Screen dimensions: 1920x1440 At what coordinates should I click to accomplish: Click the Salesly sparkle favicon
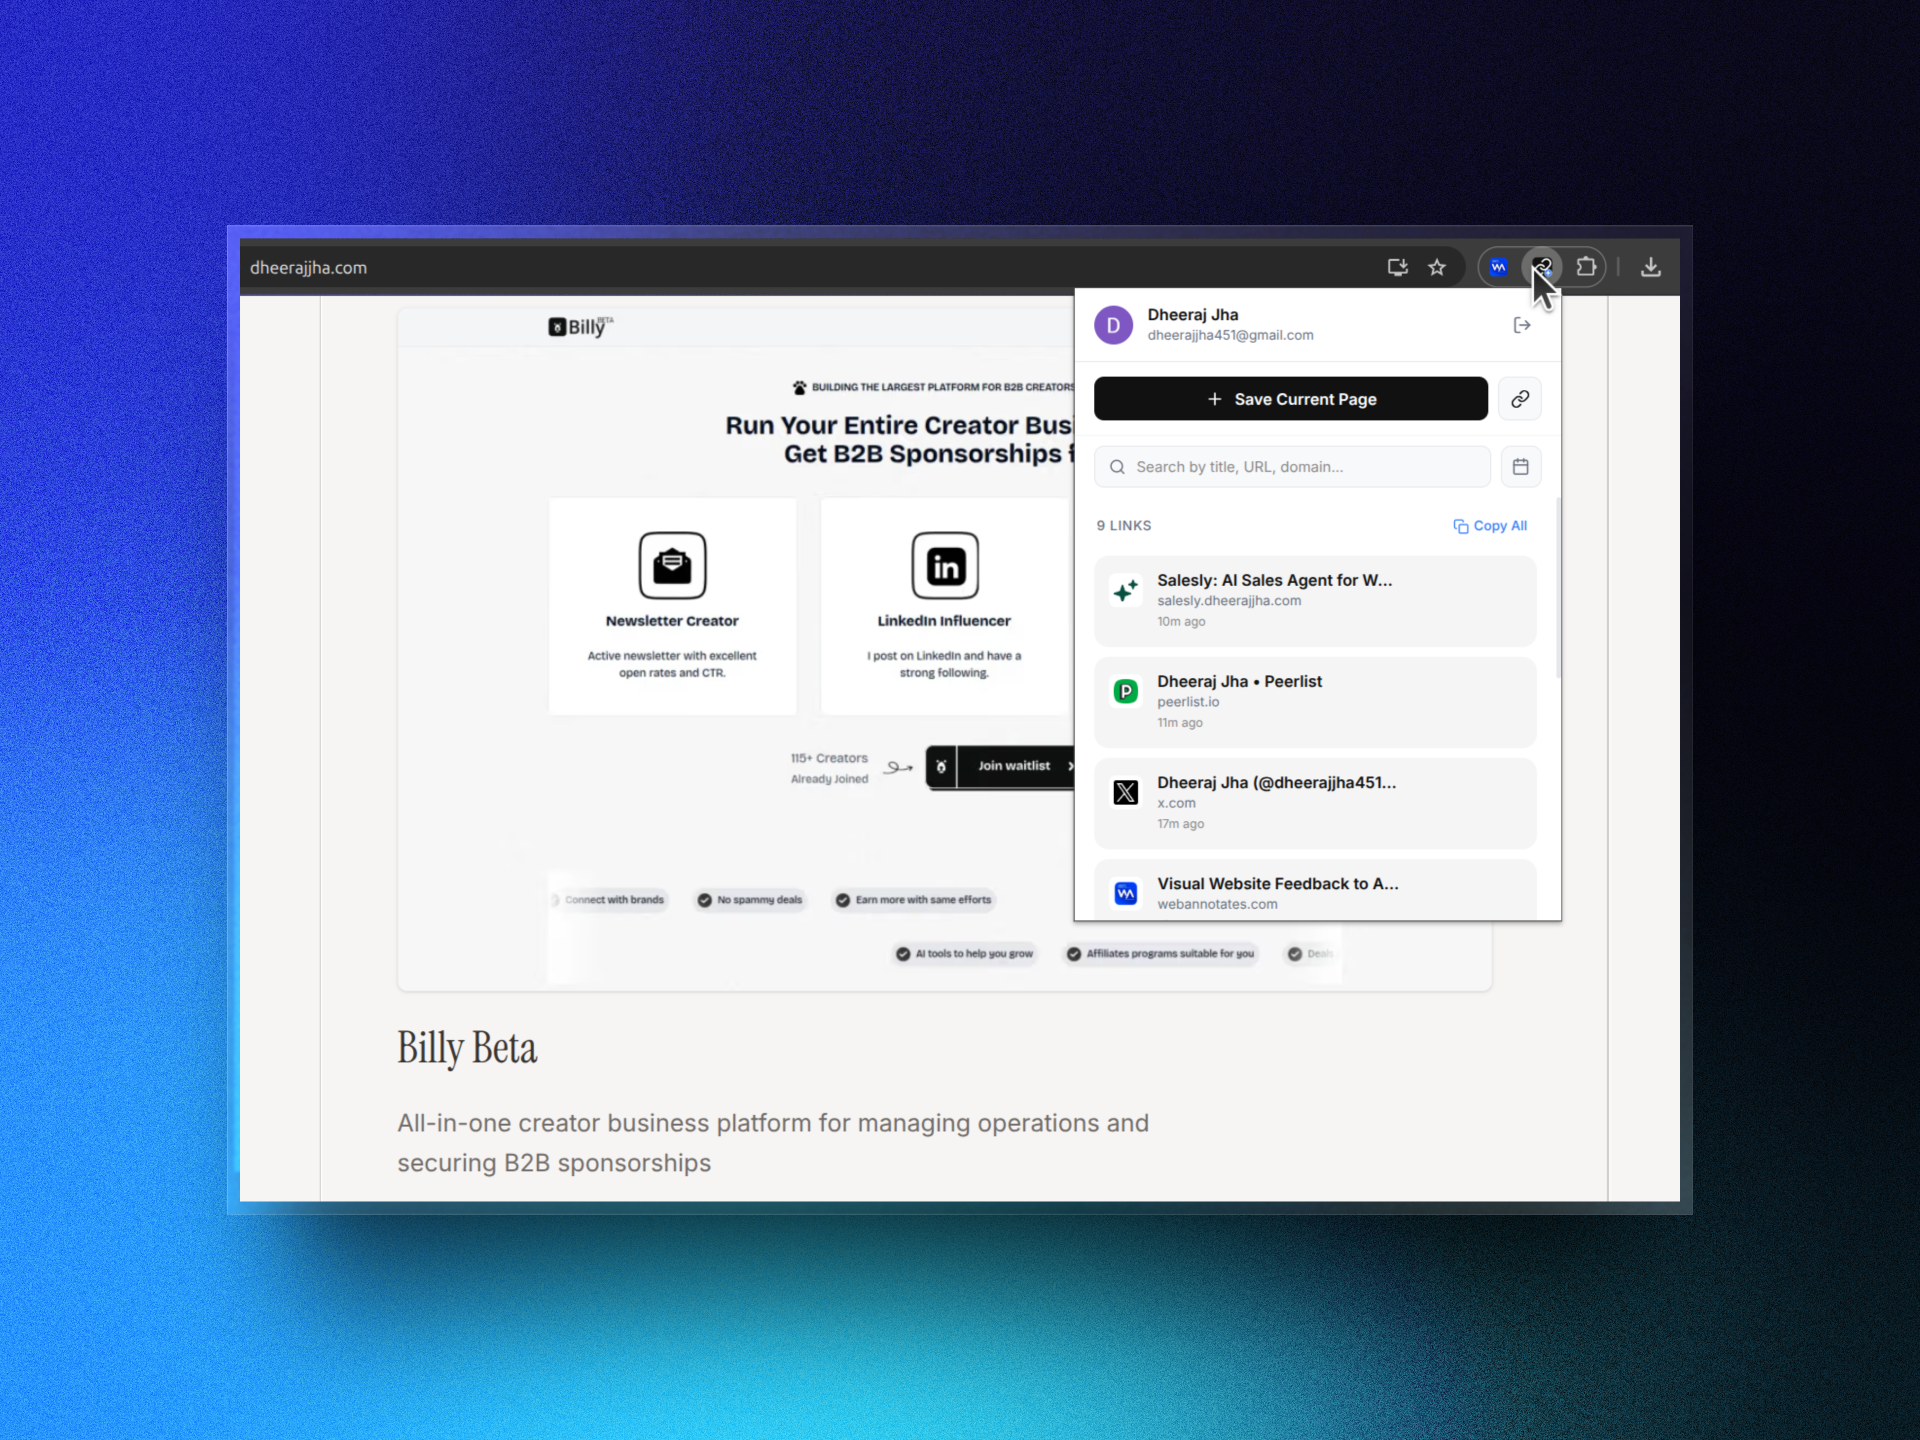[x=1126, y=590]
